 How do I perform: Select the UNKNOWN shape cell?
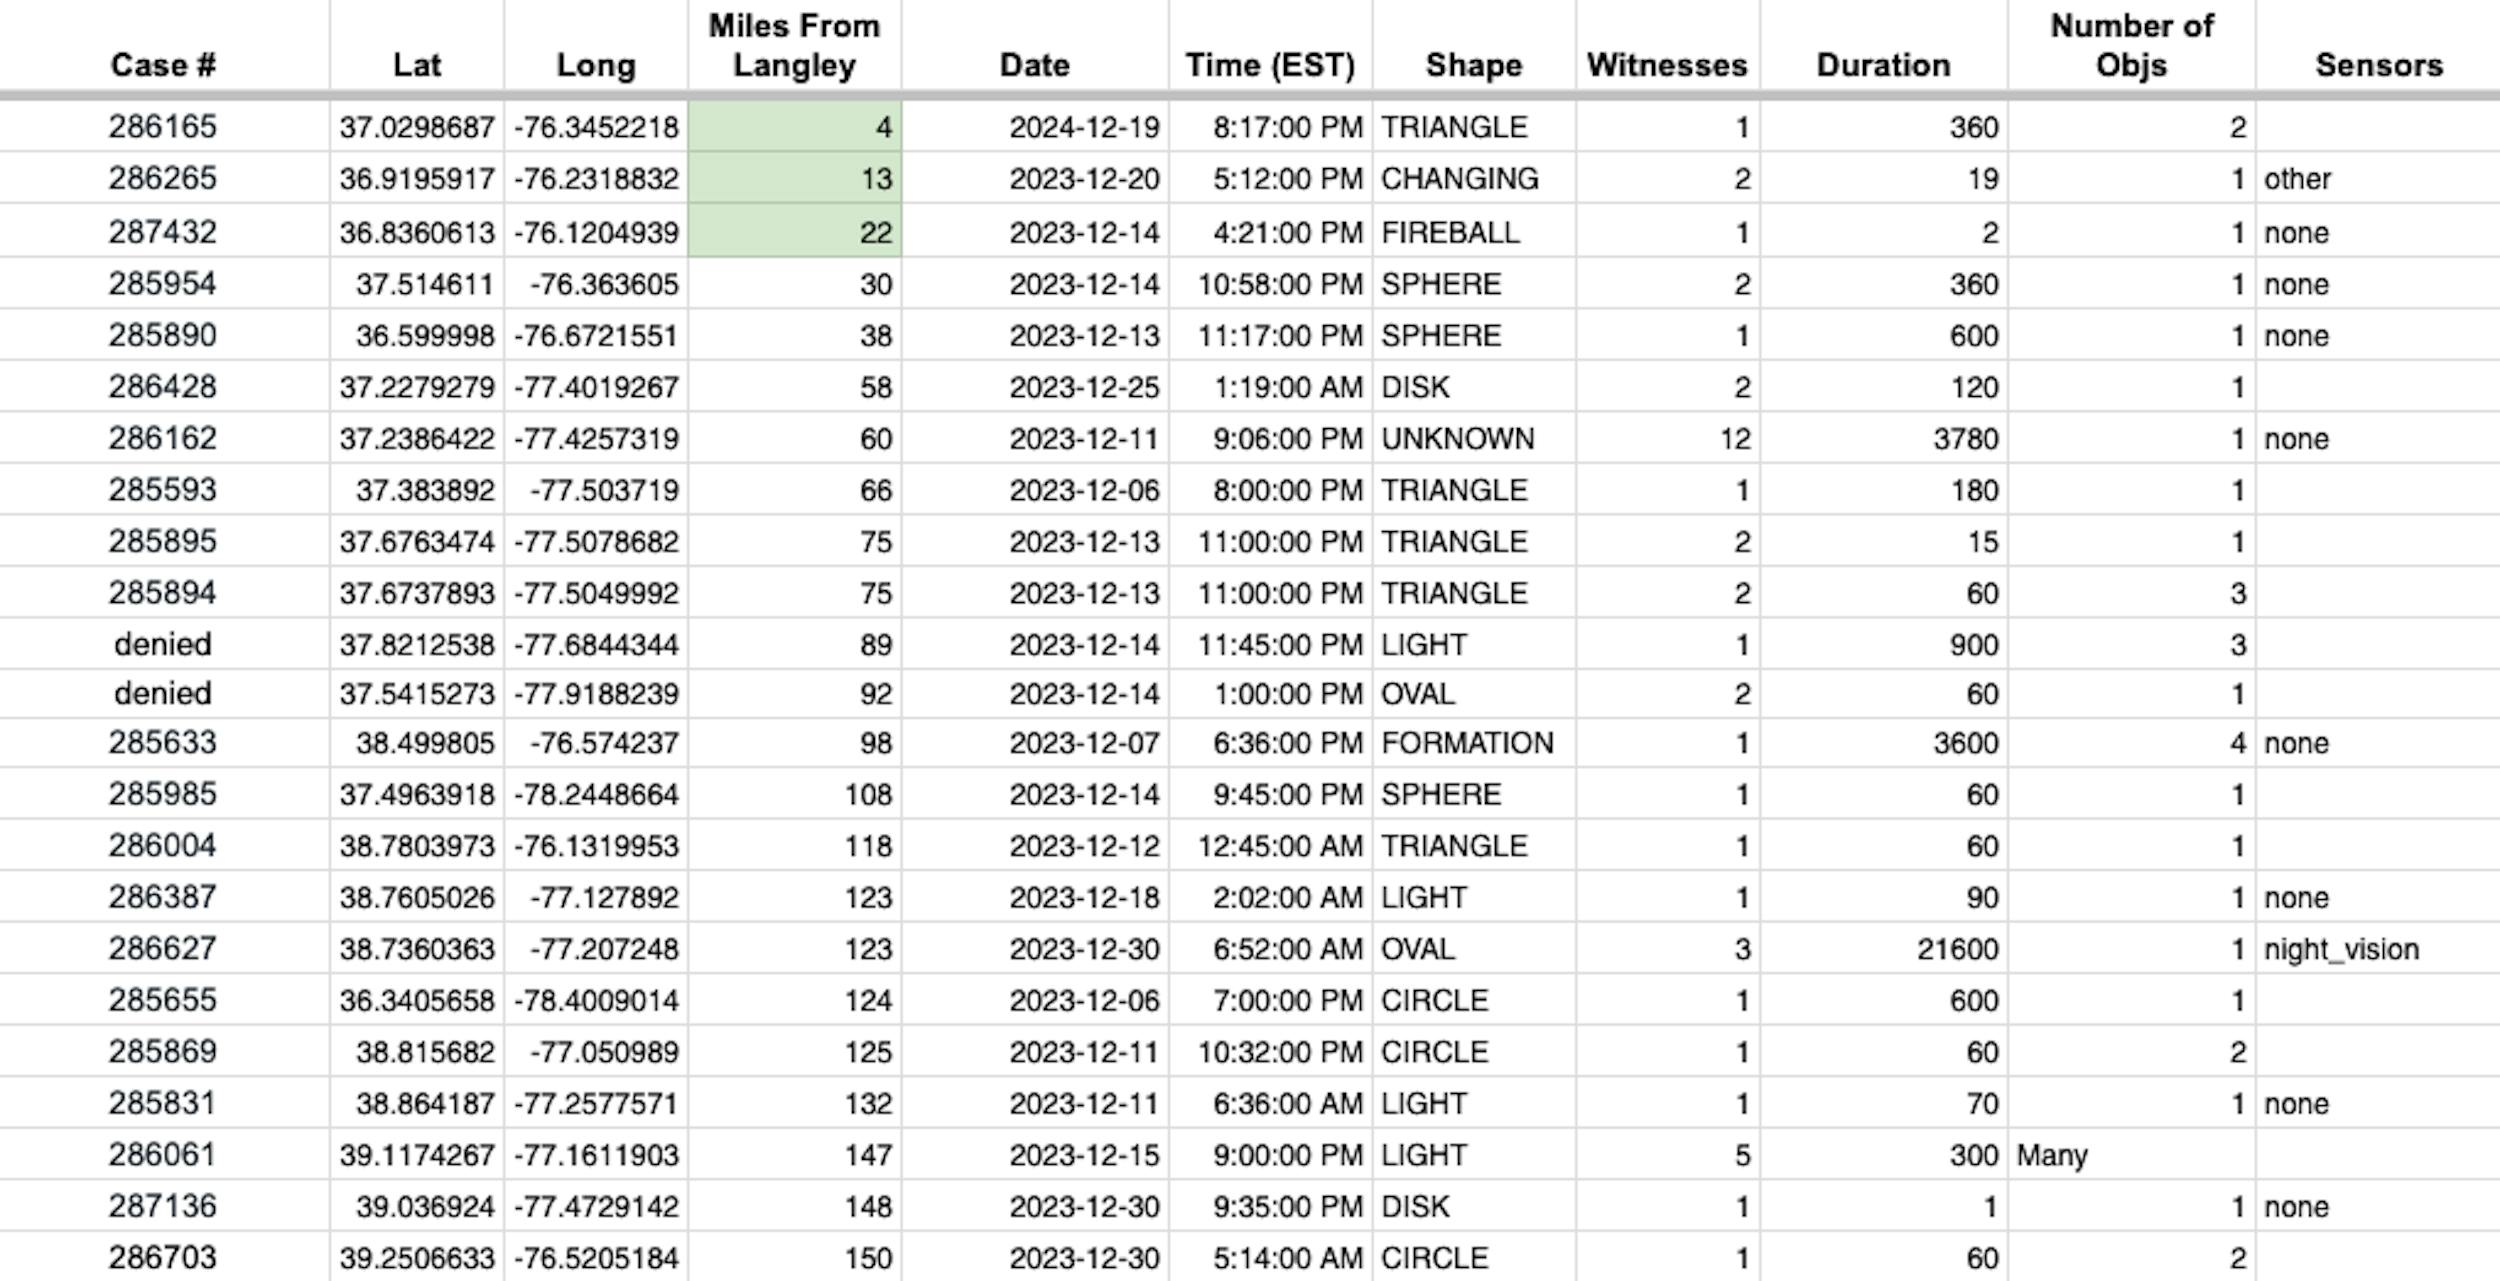(x=1457, y=438)
